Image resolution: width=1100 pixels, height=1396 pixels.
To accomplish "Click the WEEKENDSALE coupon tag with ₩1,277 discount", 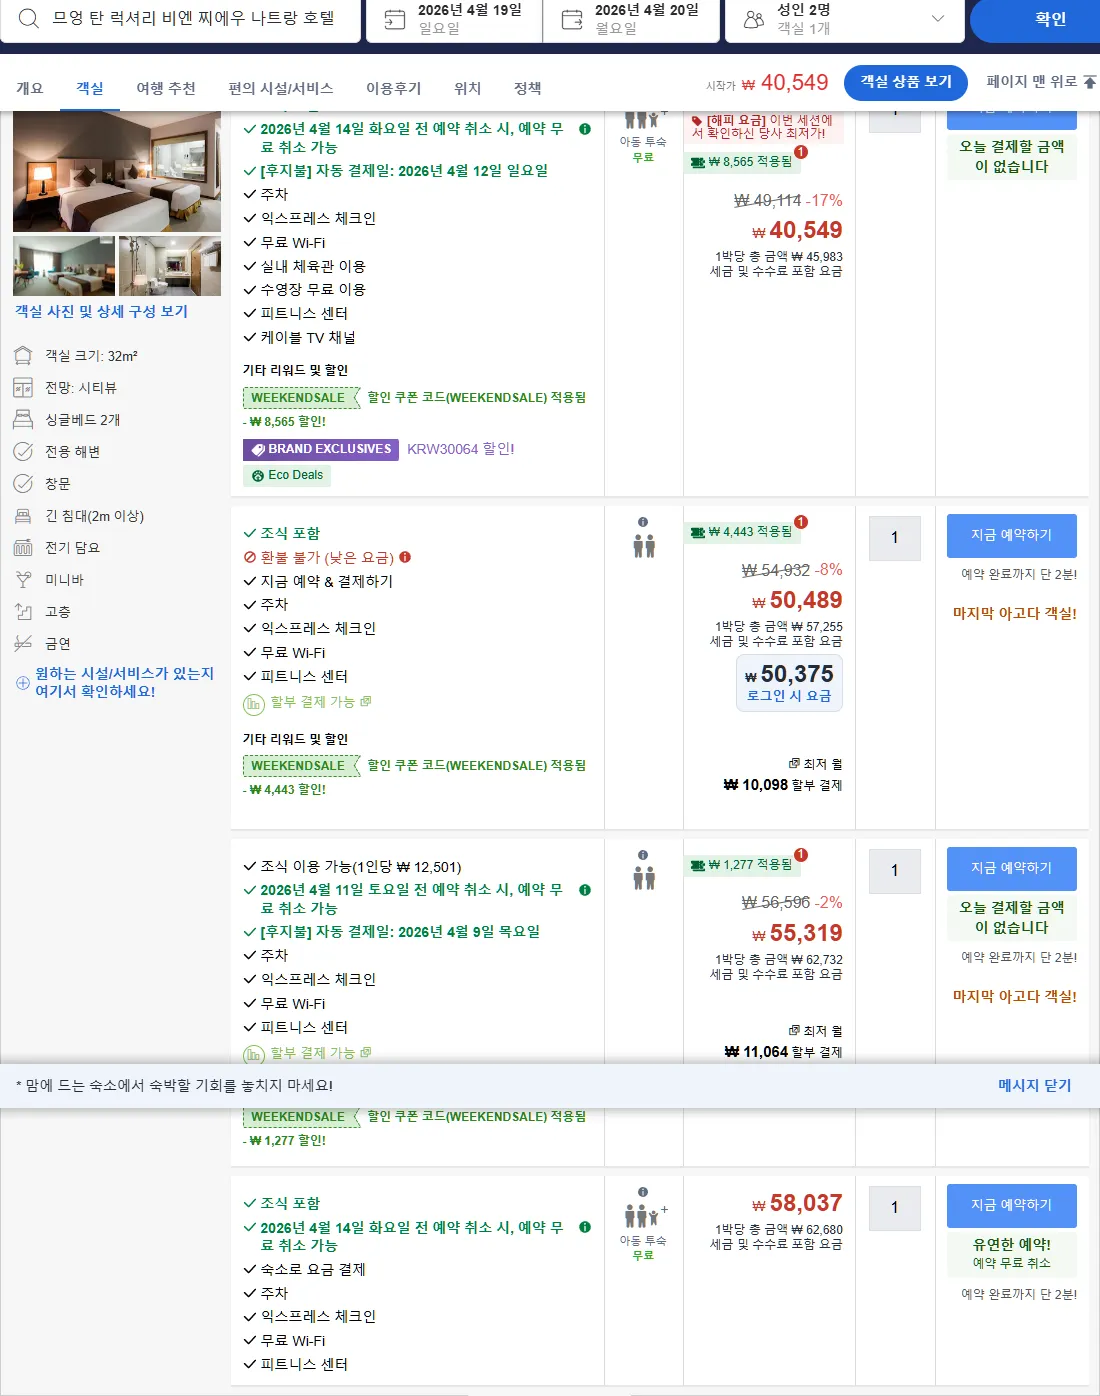I will click(x=301, y=1117).
